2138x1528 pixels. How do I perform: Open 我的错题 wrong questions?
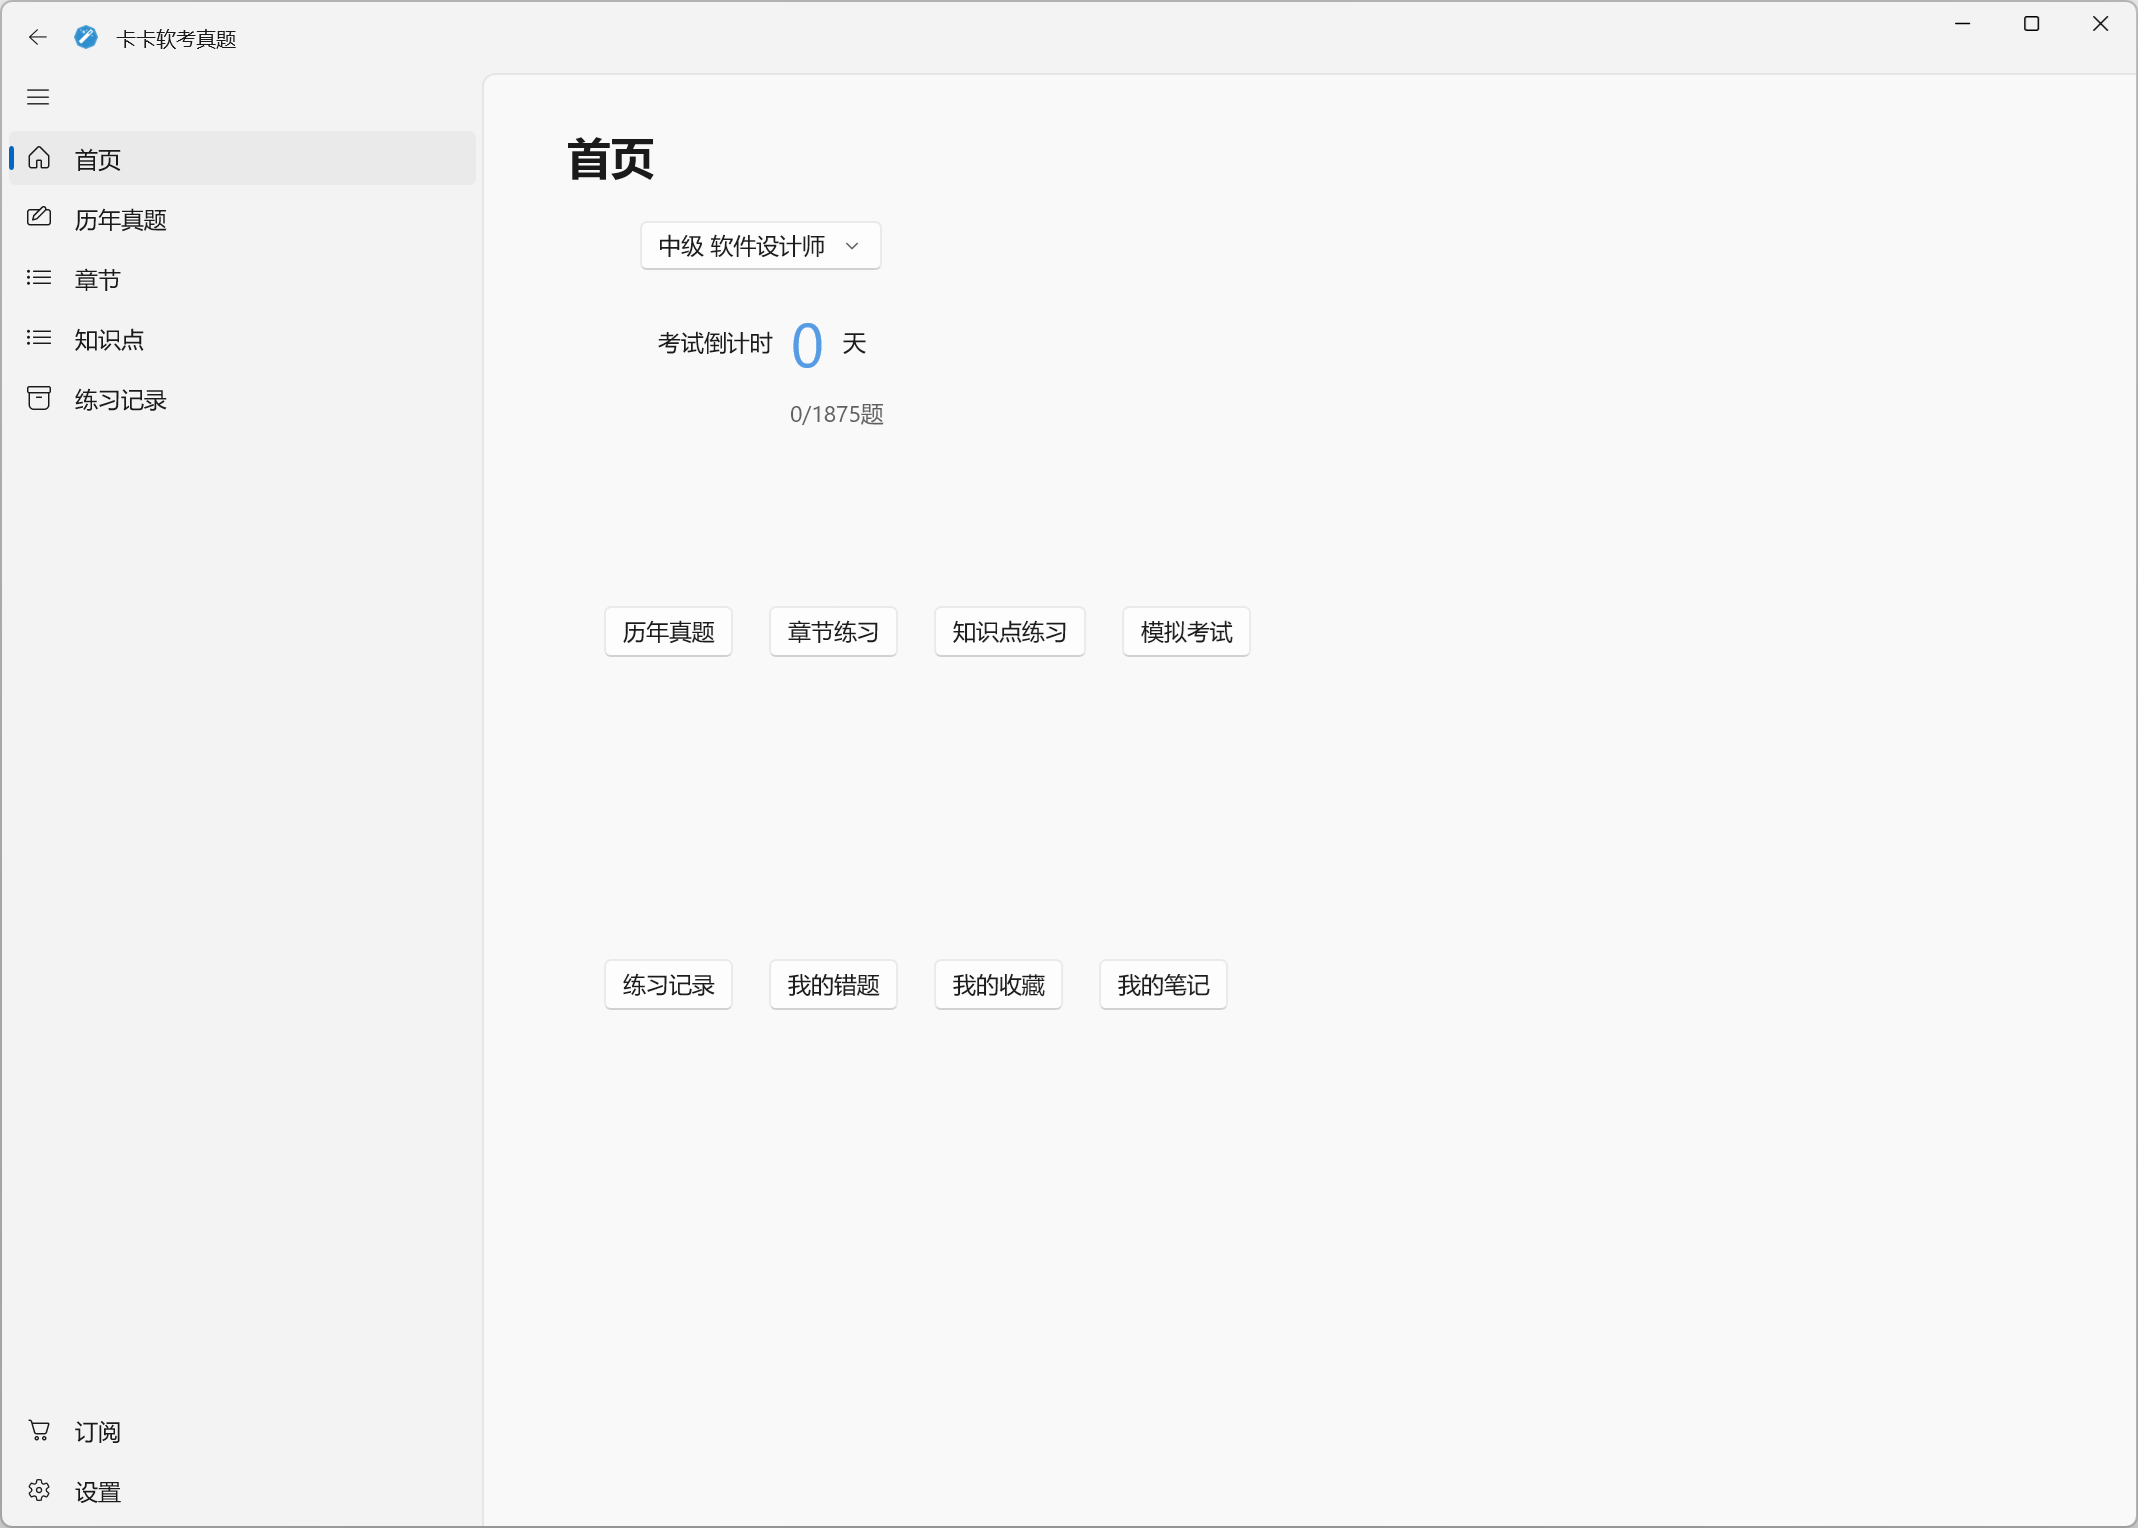833,985
